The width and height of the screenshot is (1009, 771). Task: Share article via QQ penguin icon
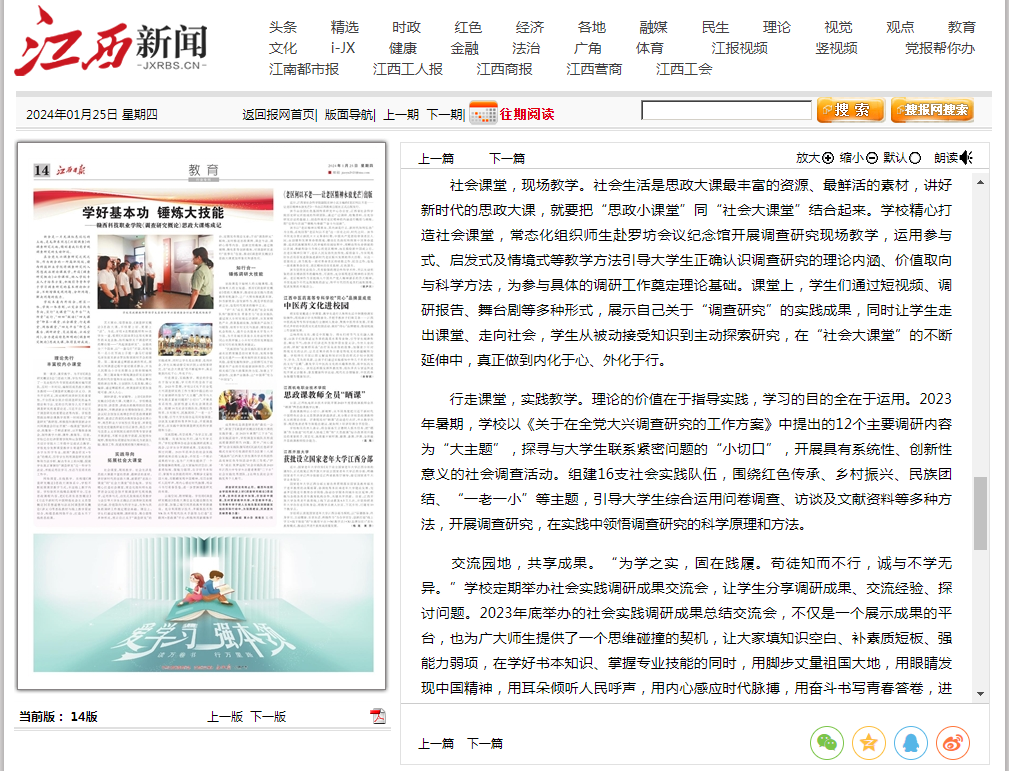point(910,742)
